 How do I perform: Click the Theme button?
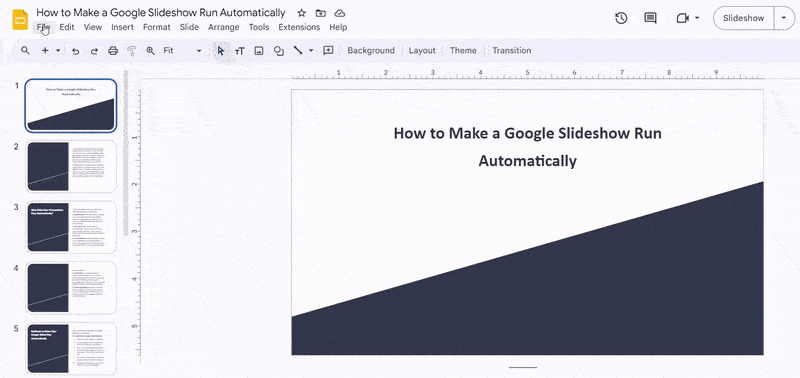(x=463, y=51)
